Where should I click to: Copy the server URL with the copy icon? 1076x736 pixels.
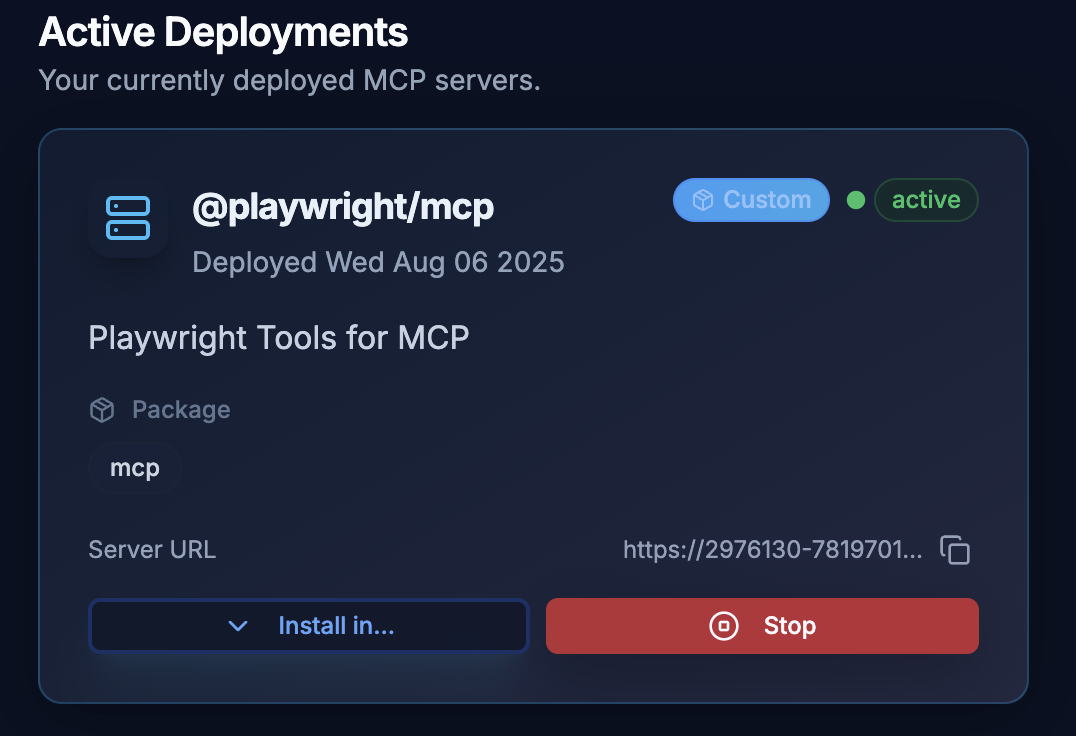click(x=955, y=550)
